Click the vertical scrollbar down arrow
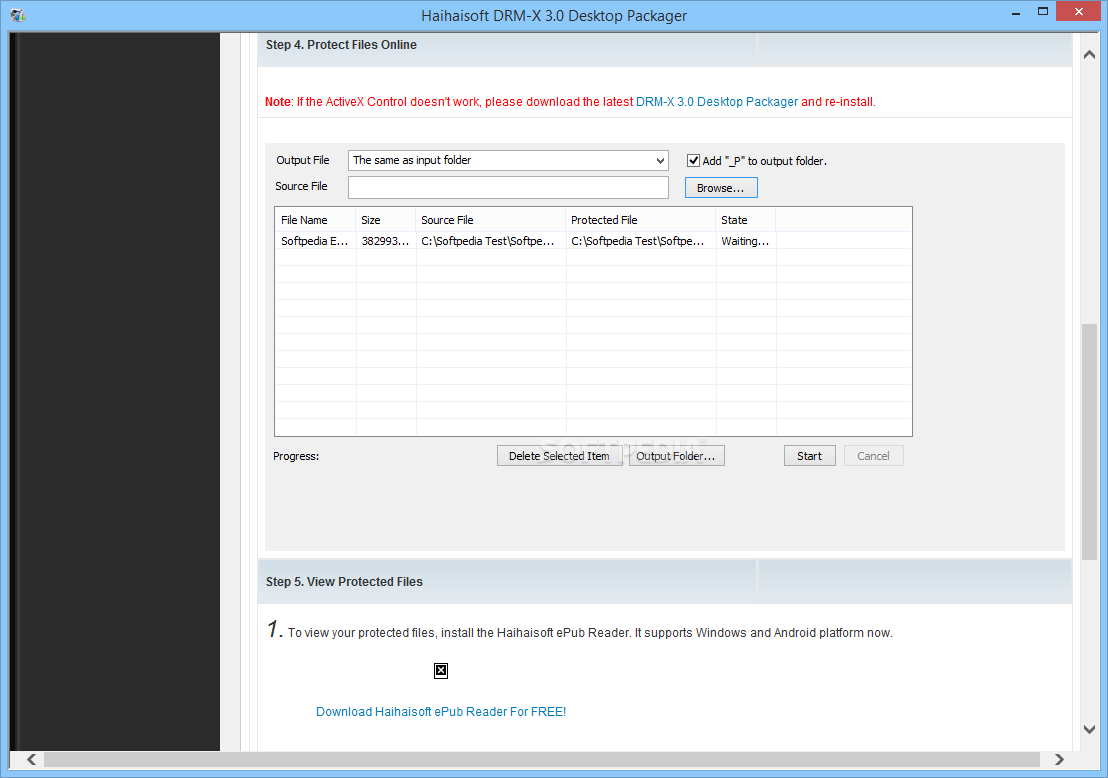This screenshot has height=778, width=1108. click(x=1089, y=729)
